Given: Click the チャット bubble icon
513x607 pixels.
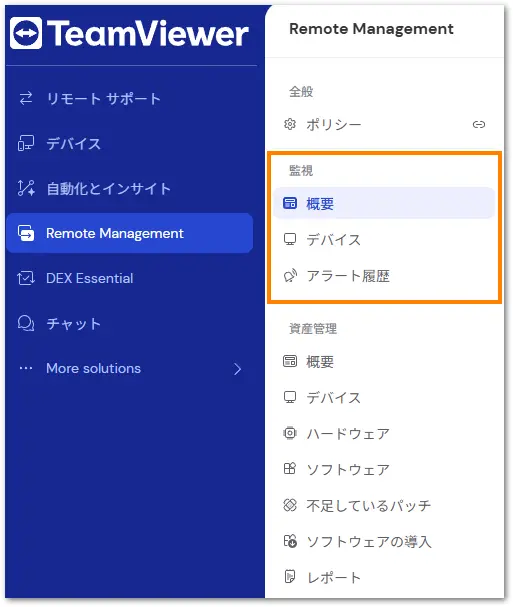Looking at the screenshot, I should (x=26, y=323).
